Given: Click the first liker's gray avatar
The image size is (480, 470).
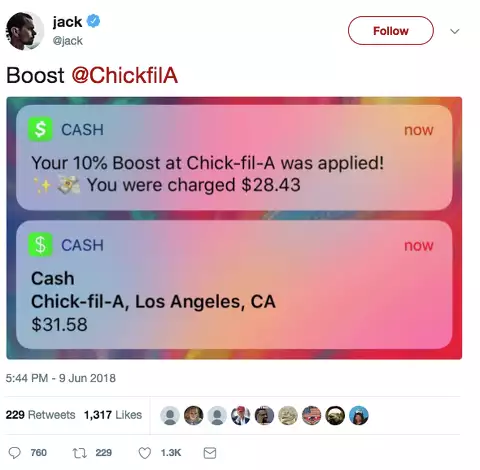Looking at the screenshot, I should (x=170, y=416).
